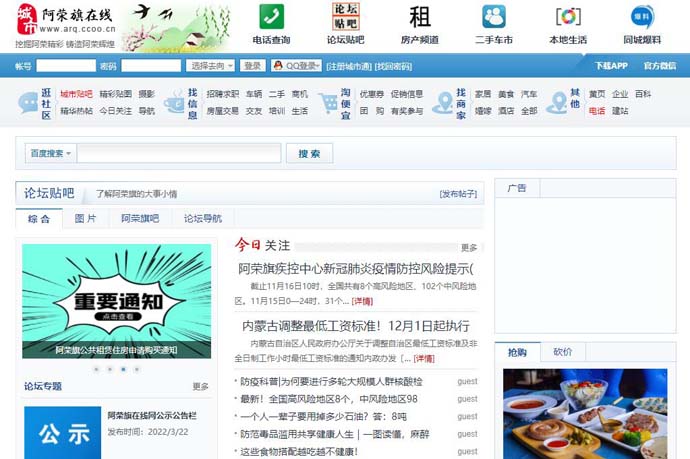Viewport: 690px width, 459px height.
Task: Click the 阿荣旗在线 site logo
Action: tap(66, 26)
